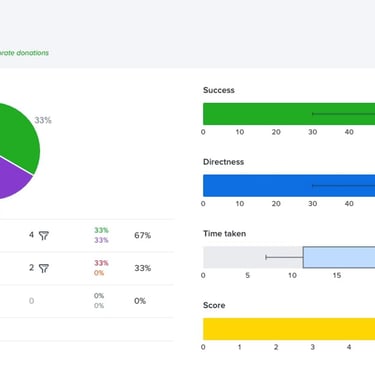The height and width of the screenshot is (366, 375).
Task: Click the 33% pie chart label
Action: pyautogui.click(x=43, y=120)
